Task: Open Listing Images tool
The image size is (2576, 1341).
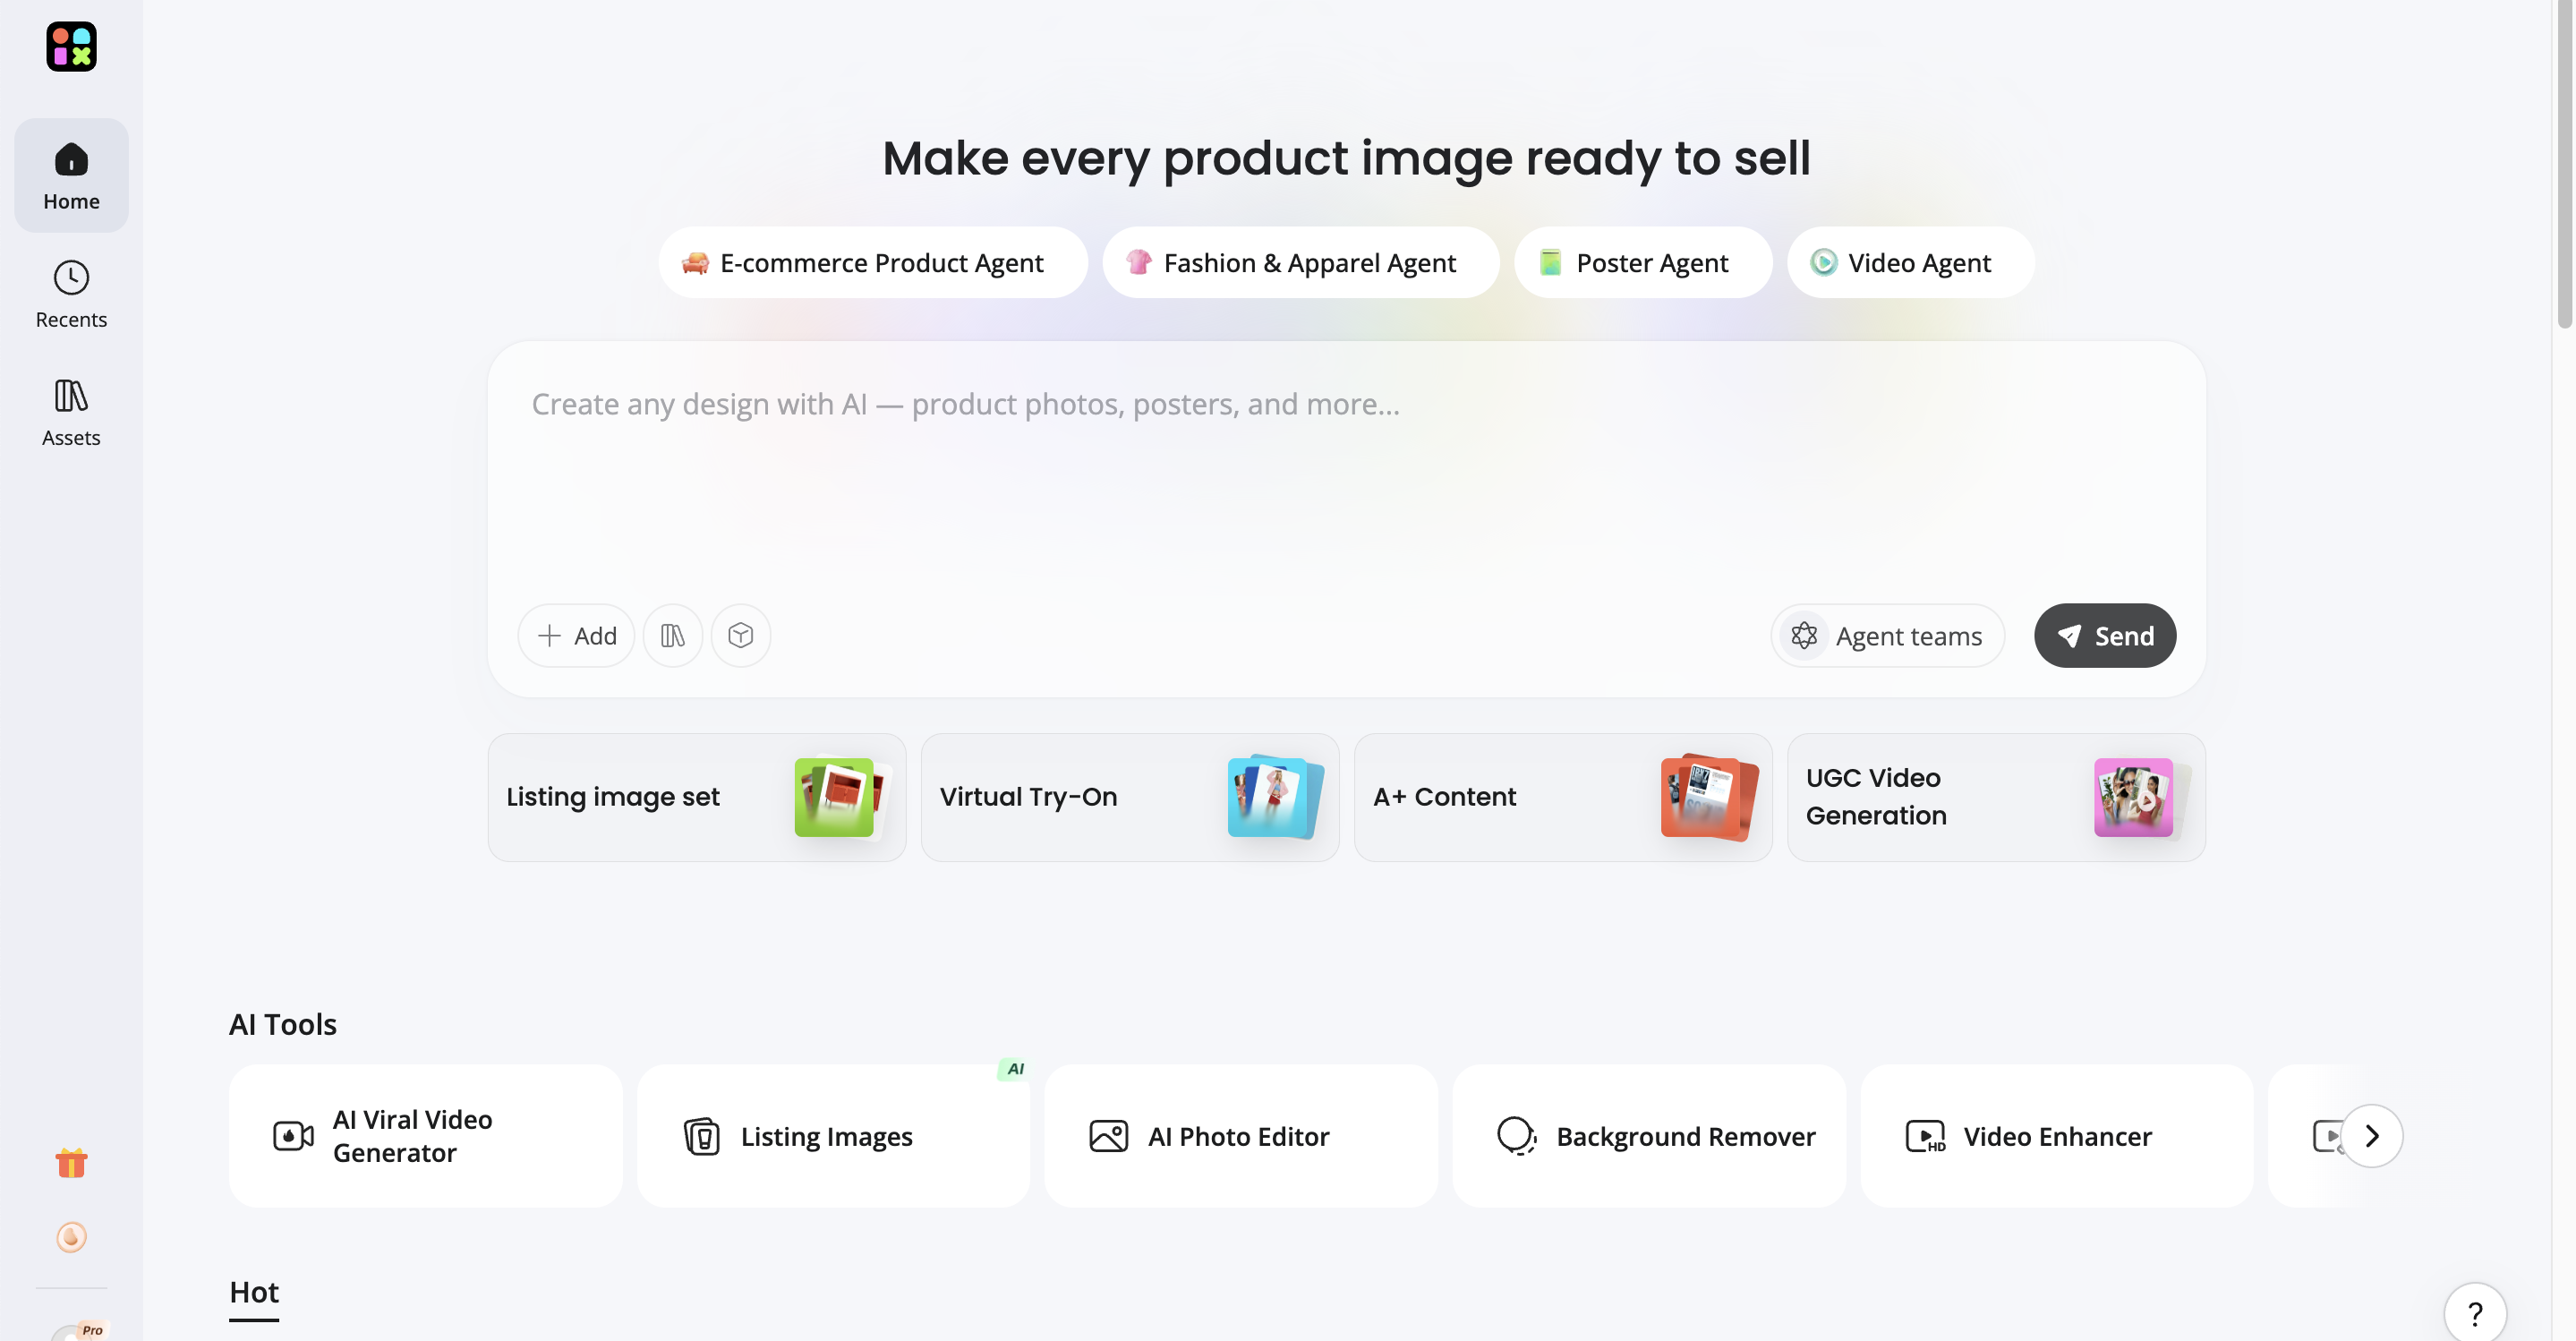Action: pyautogui.click(x=833, y=1136)
